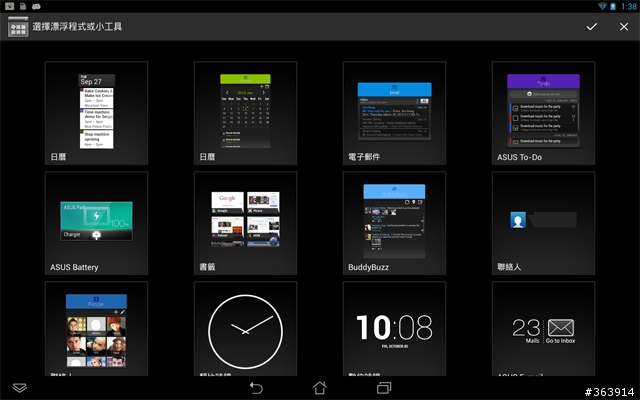
Task: Click the contact avatar icon in 聯絡人 widget
Action: pyautogui.click(x=518, y=220)
